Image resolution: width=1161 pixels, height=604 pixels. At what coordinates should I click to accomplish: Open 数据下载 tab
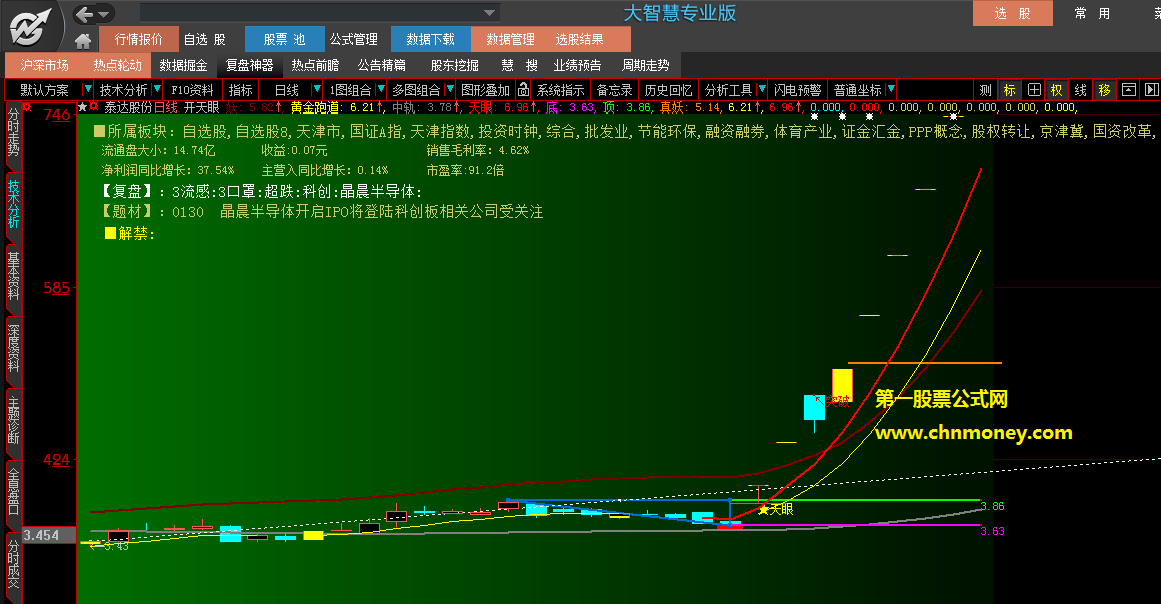pos(431,39)
